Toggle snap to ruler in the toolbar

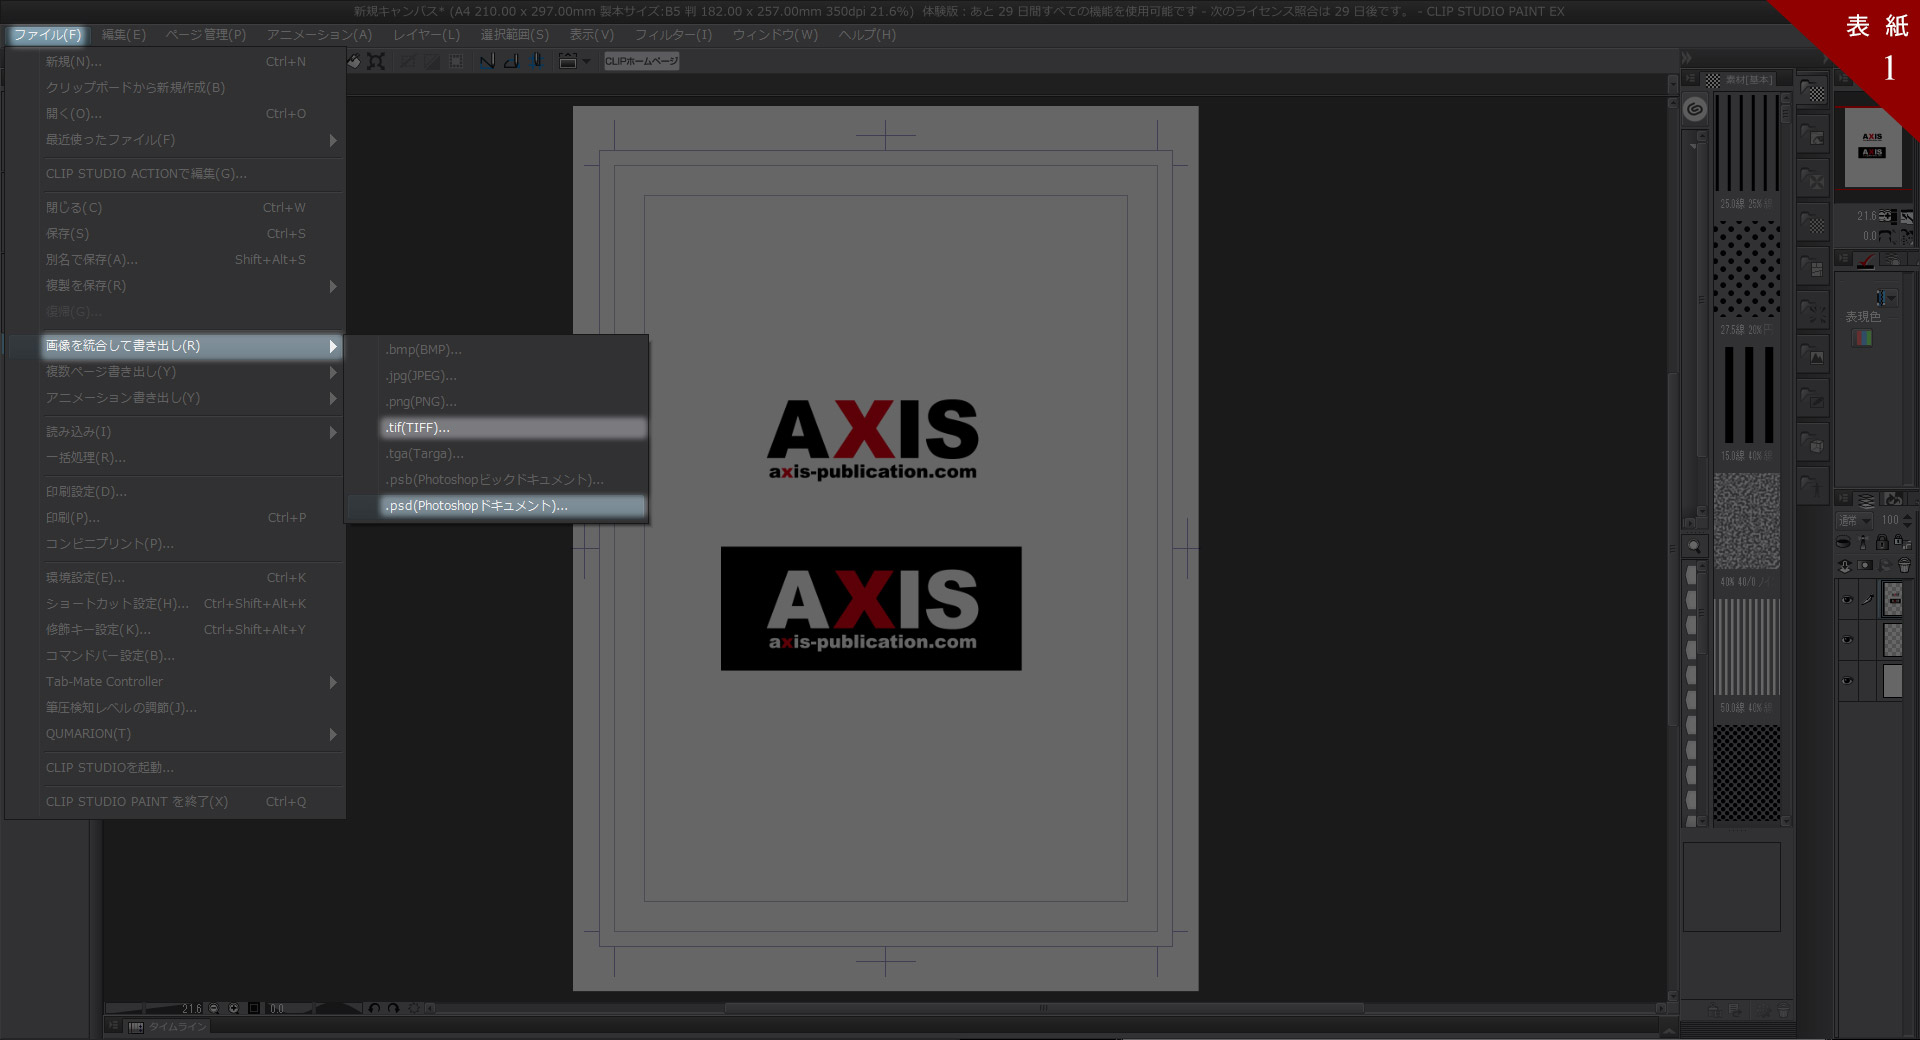(x=487, y=61)
